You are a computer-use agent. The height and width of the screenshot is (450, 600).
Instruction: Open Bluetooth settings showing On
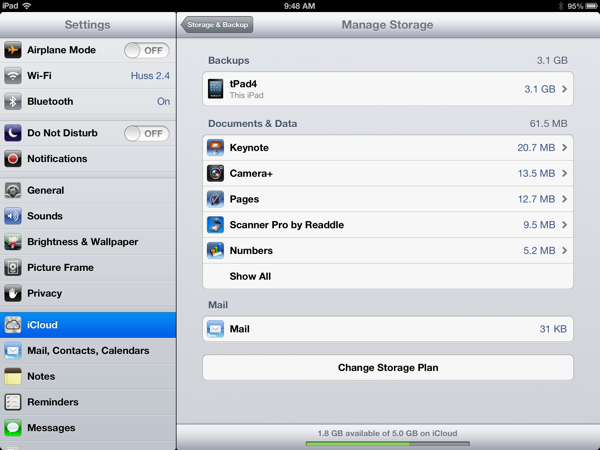click(x=88, y=101)
